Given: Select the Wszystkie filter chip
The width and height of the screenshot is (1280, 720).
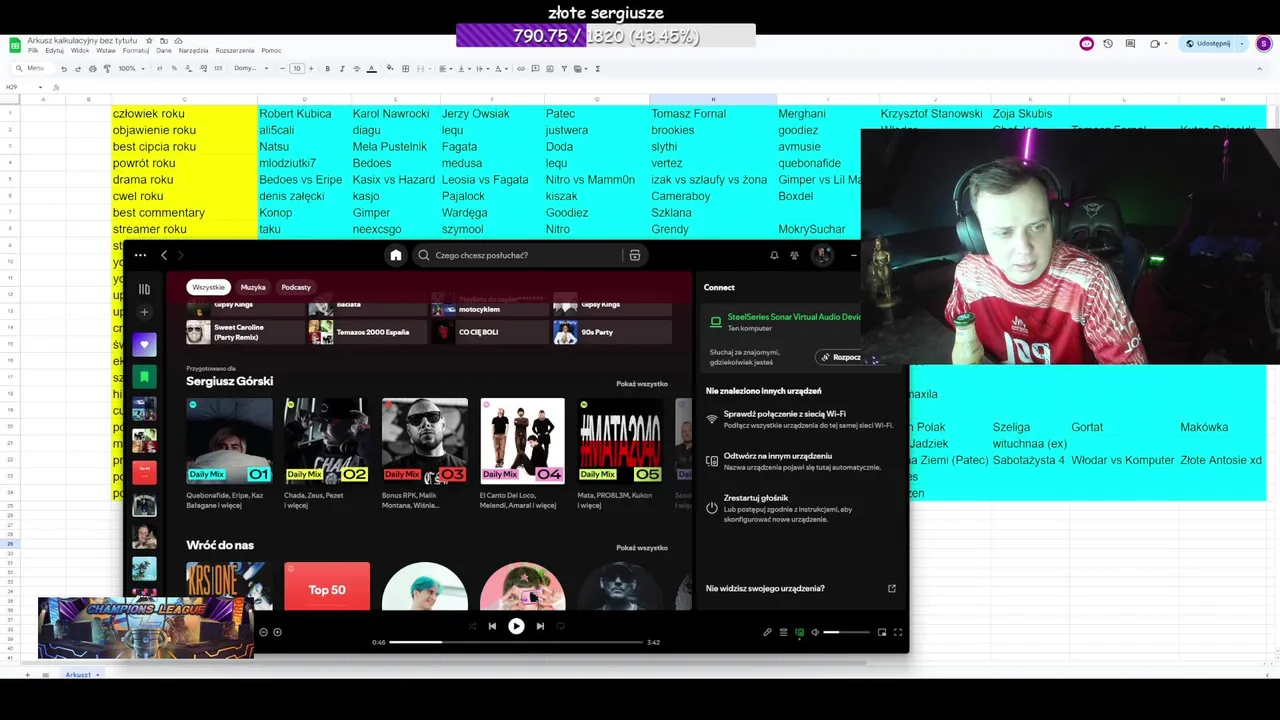Looking at the screenshot, I should pos(209,287).
